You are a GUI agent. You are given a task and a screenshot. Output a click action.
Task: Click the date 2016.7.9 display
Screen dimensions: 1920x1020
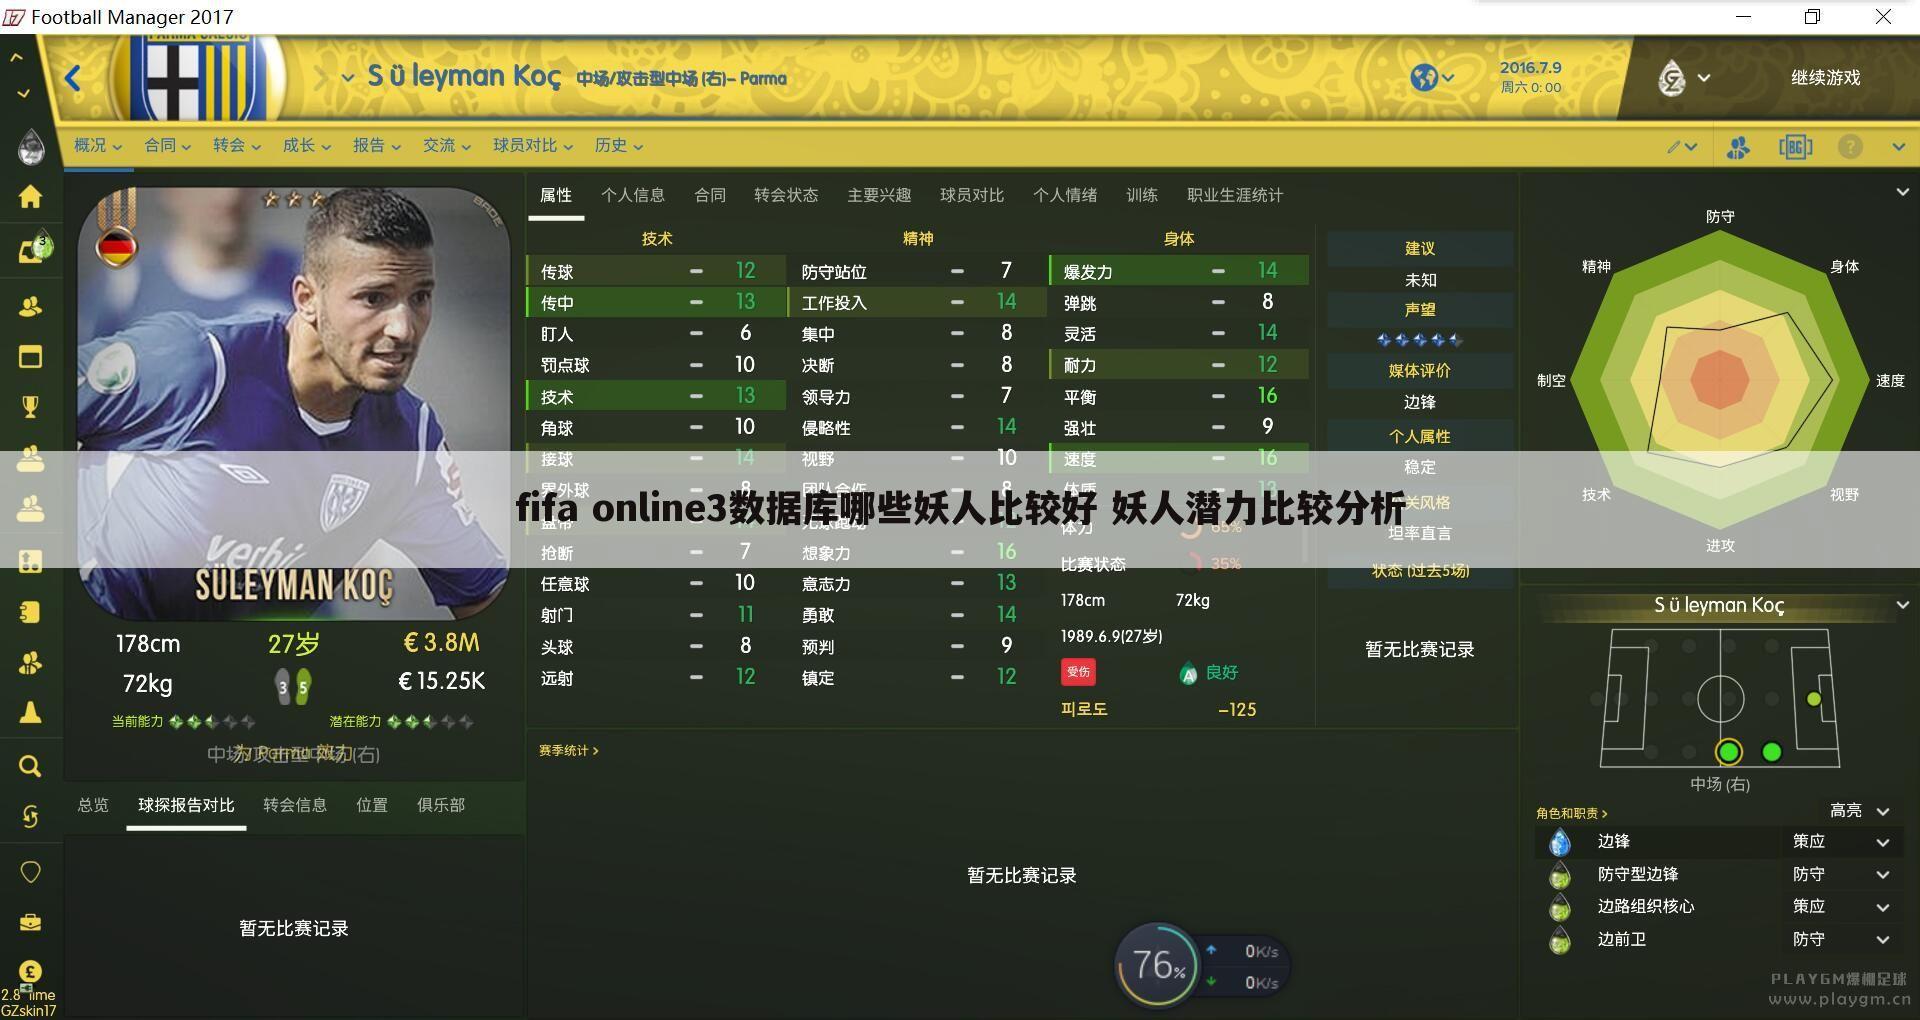[x=1530, y=68]
